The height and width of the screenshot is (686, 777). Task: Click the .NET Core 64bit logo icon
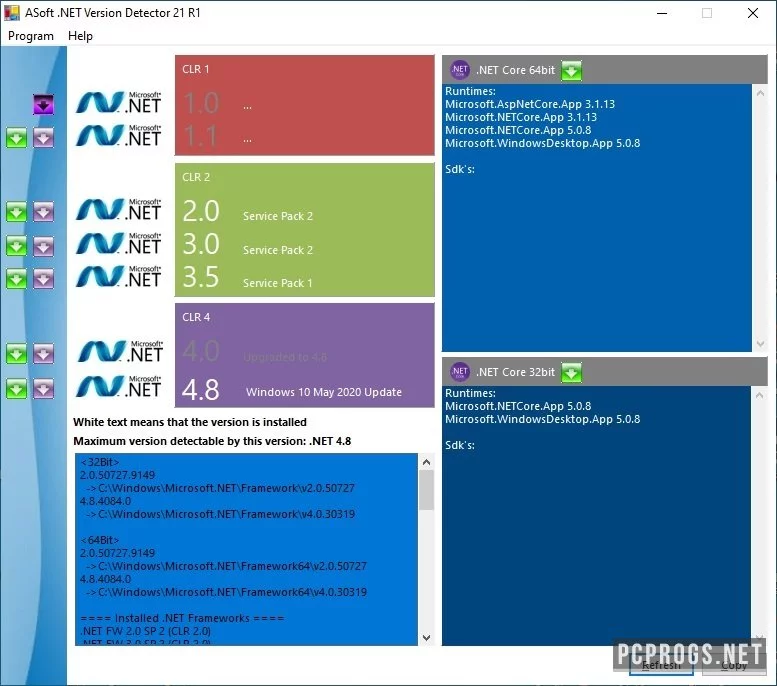click(x=459, y=70)
